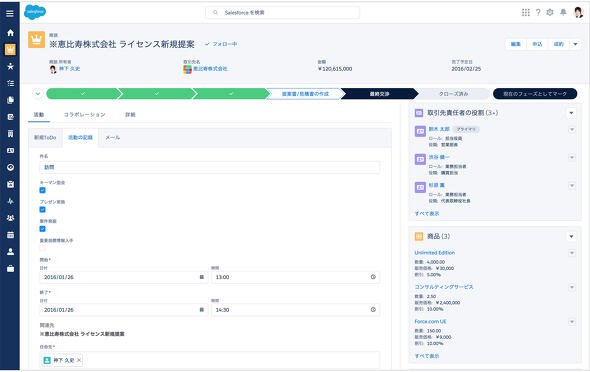Tick the only unchecked checkbox in form
The width and height of the screenshot is (590, 372).
point(43,248)
